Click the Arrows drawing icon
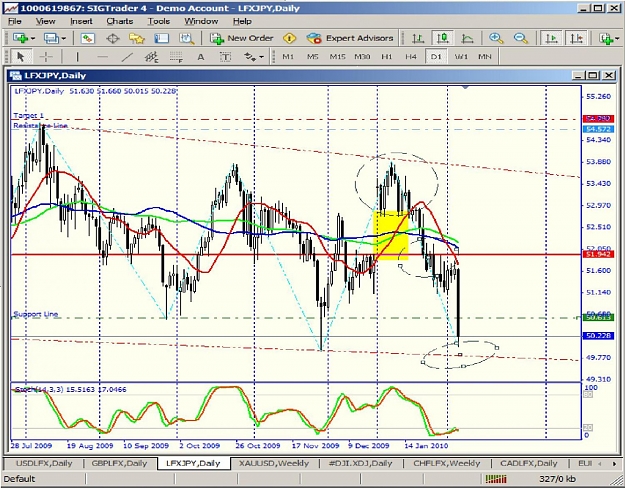This screenshot has width=625, height=489. pyautogui.click(x=250, y=57)
